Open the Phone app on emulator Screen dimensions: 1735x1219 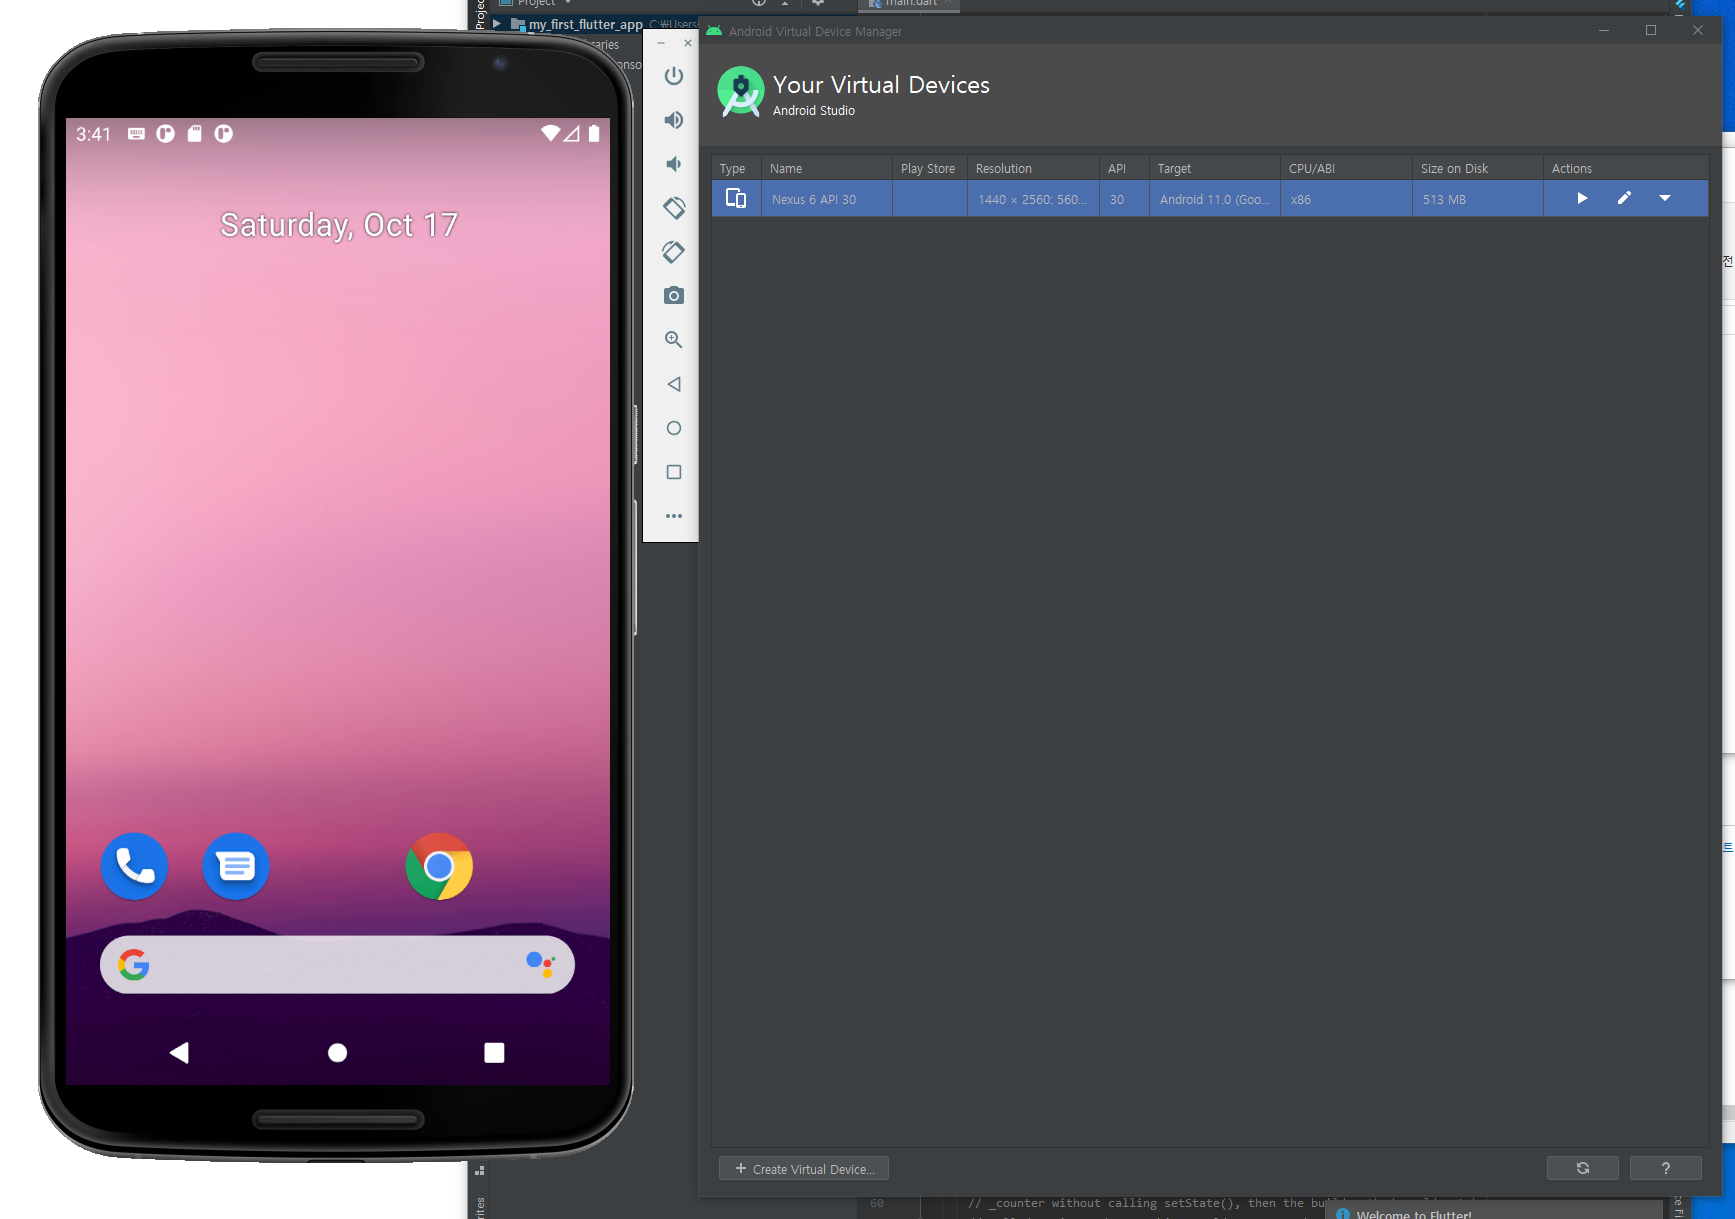pyautogui.click(x=135, y=866)
